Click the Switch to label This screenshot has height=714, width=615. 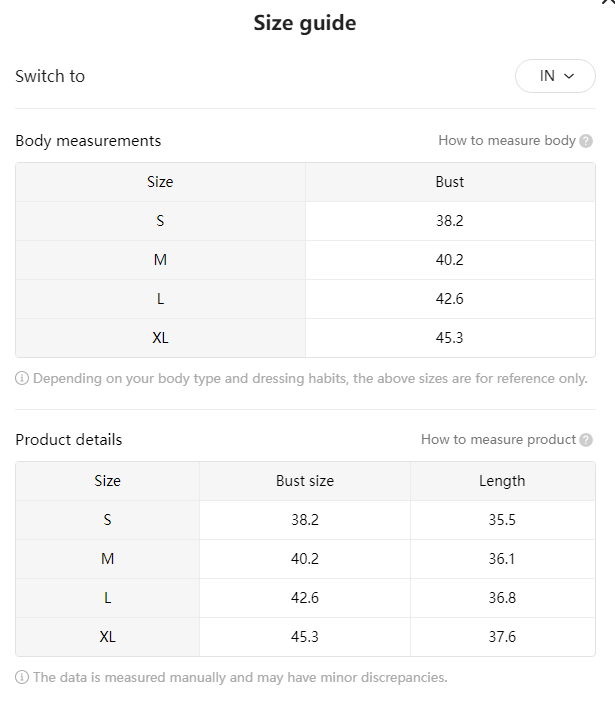click(x=50, y=76)
